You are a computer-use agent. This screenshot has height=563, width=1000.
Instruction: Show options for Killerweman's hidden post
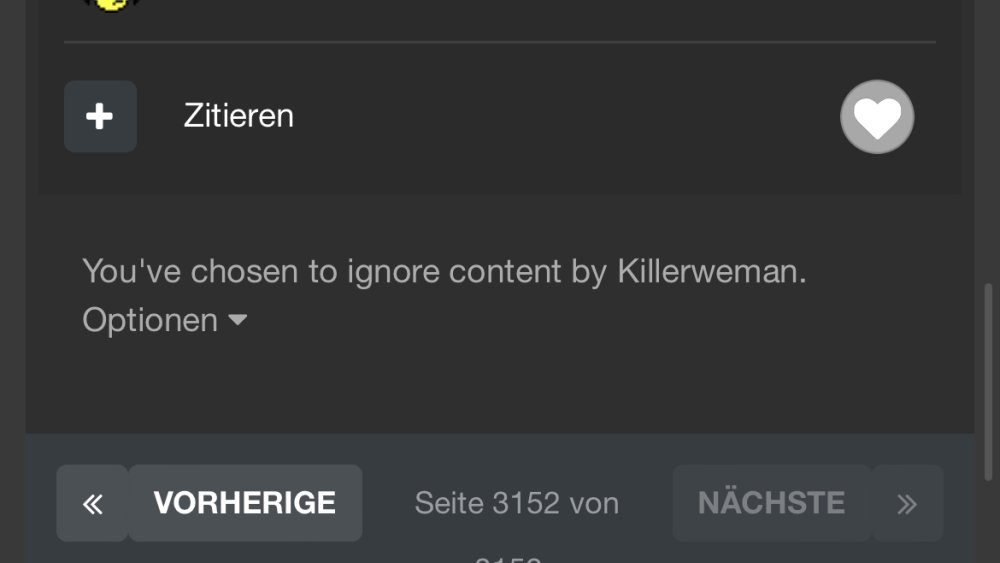(165, 319)
